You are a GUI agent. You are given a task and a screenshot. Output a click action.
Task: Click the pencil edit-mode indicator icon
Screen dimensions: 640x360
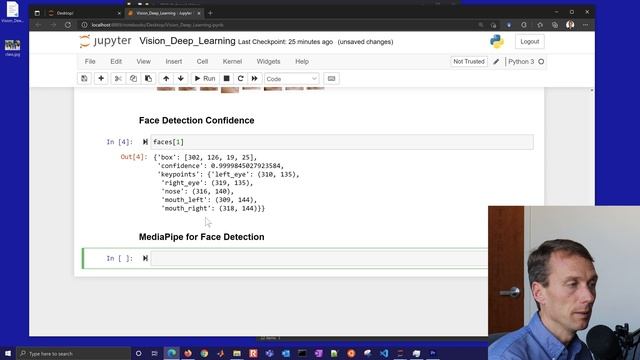pyautogui.click(x=496, y=62)
